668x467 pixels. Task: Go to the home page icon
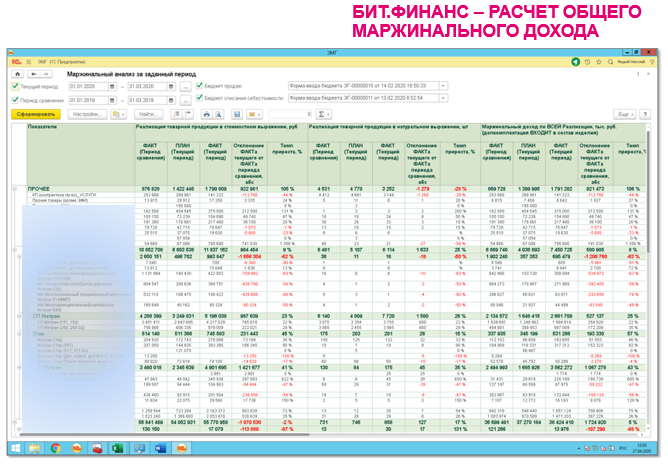click(17, 74)
